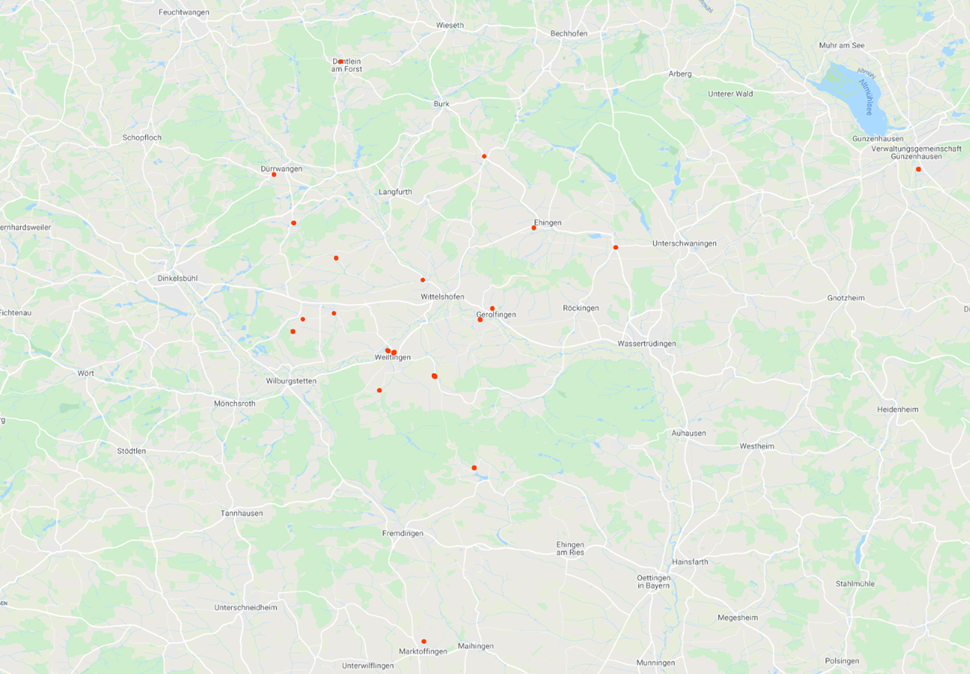Click the red marker at Marktoffingen
The width and height of the screenshot is (970, 674).
pyautogui.click(x=424, y=641)
